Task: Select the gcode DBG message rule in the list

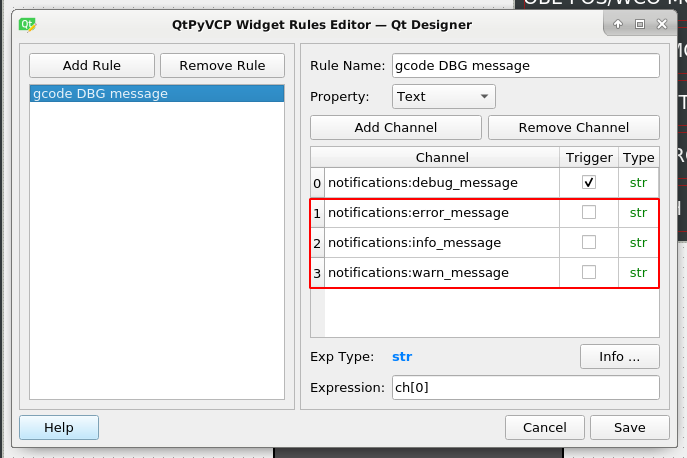Action: point(157,93)
